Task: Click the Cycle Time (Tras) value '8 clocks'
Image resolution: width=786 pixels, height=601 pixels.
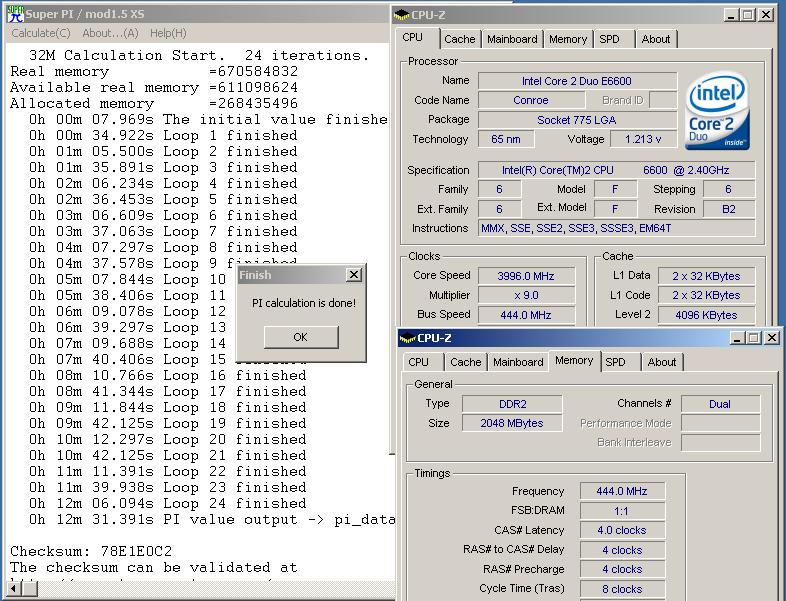Action: [x=622, y=589]
